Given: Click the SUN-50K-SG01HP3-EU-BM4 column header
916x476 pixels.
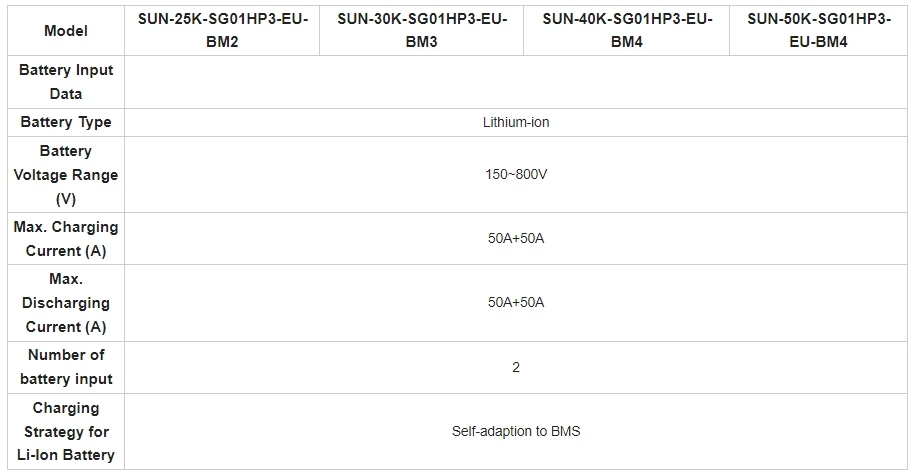Looking at the screenshot, I should click(x=818, y=31).
